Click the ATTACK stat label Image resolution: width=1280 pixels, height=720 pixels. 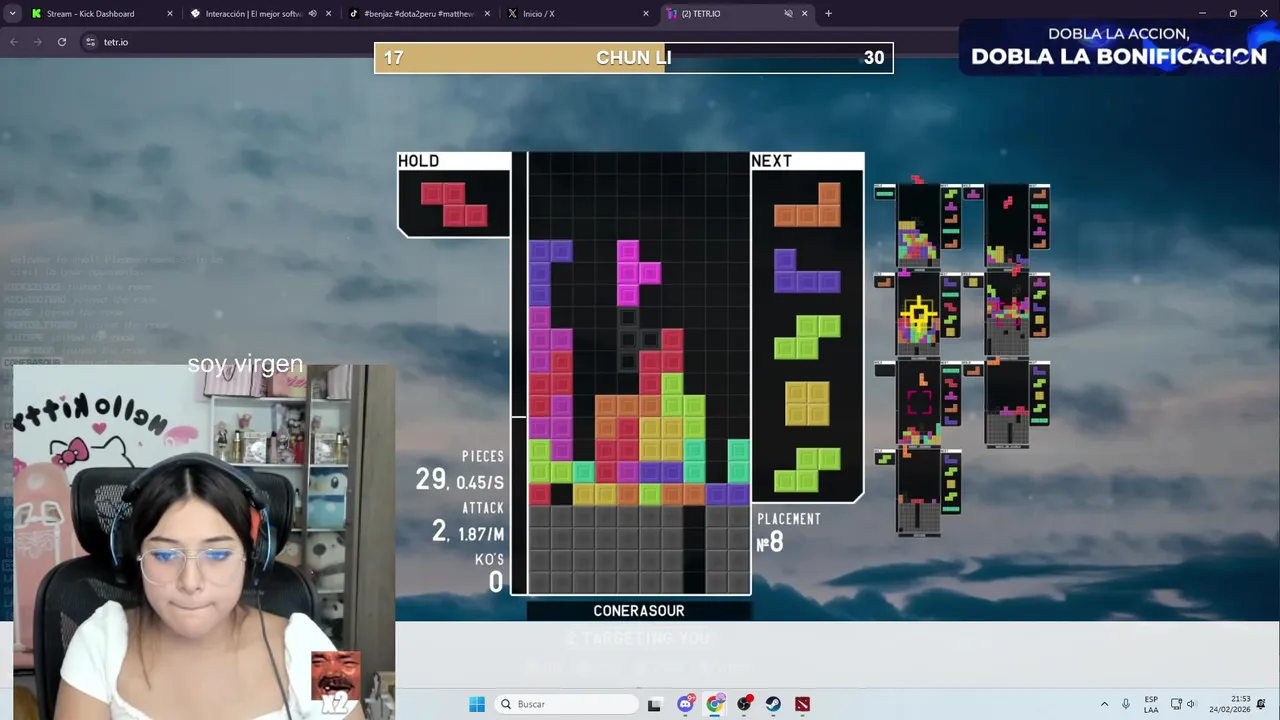(483, 508)
